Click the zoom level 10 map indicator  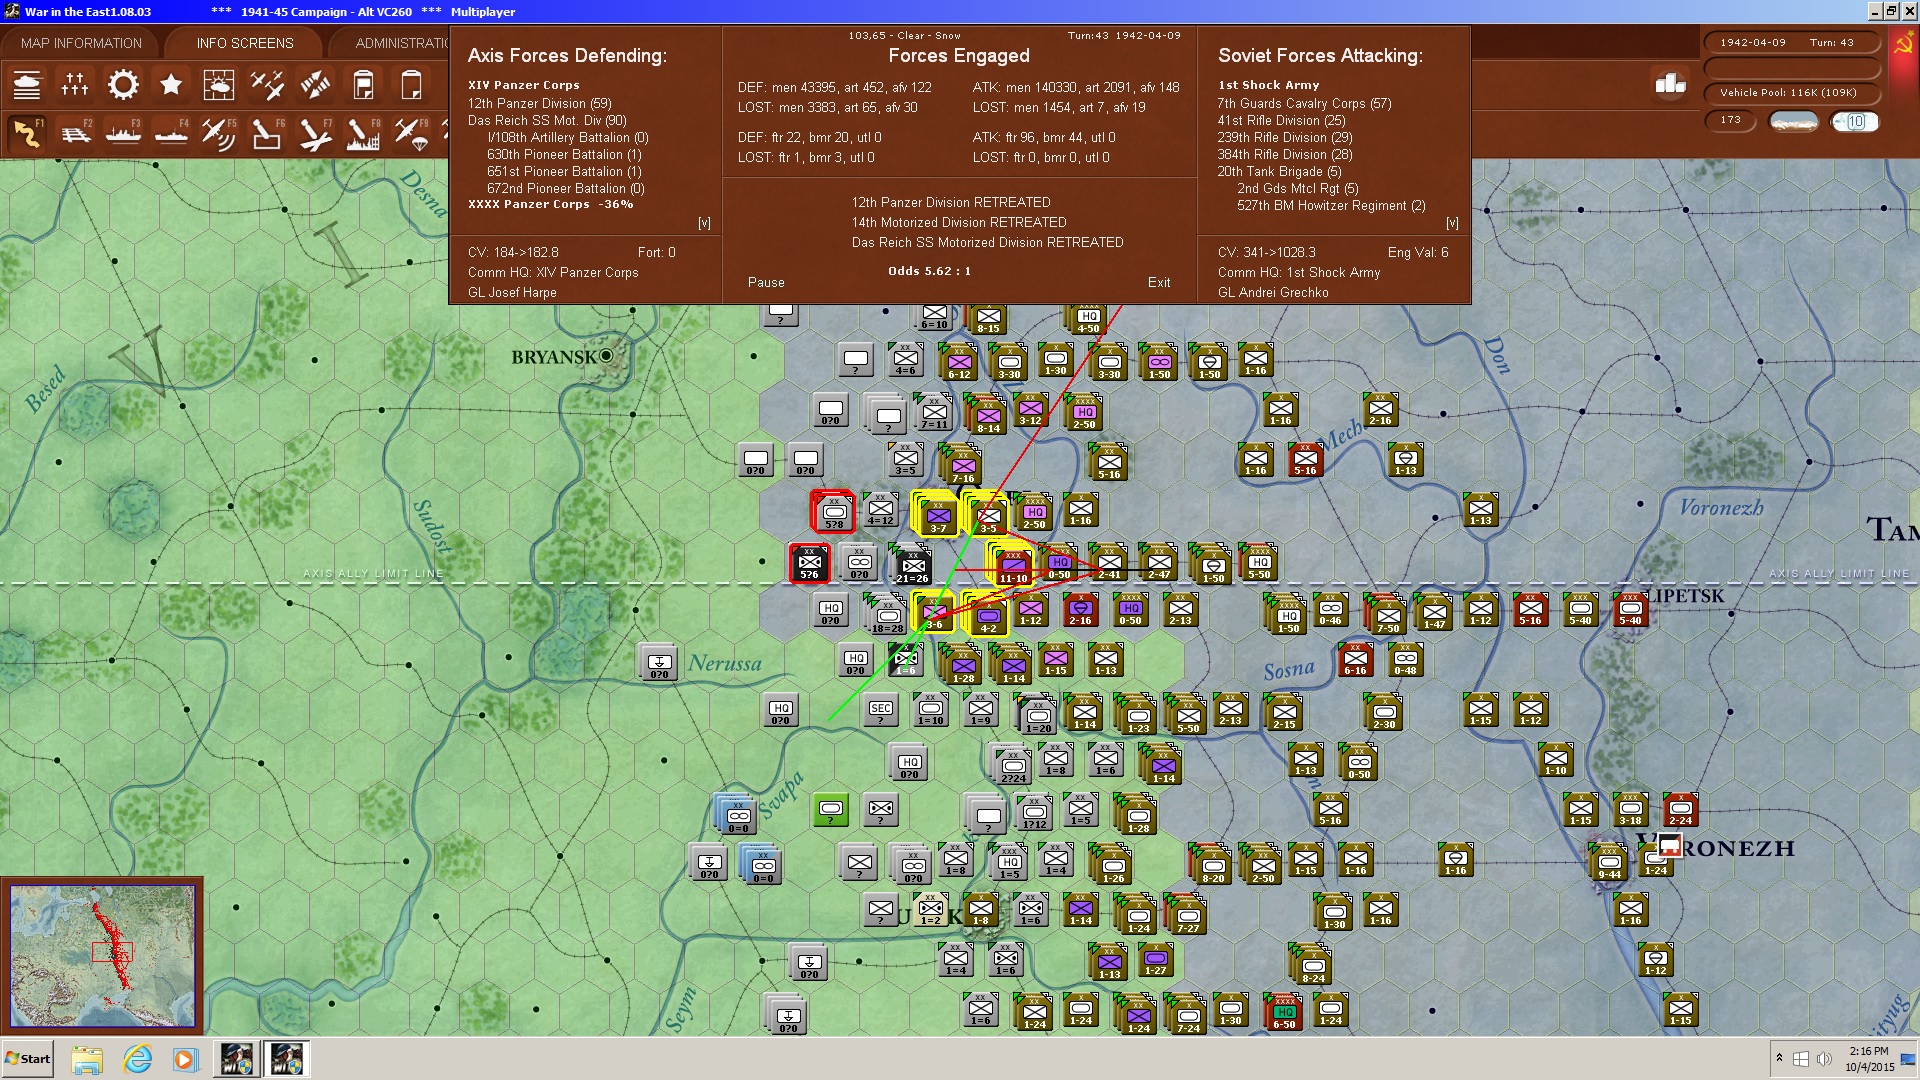pos(1855,121)
